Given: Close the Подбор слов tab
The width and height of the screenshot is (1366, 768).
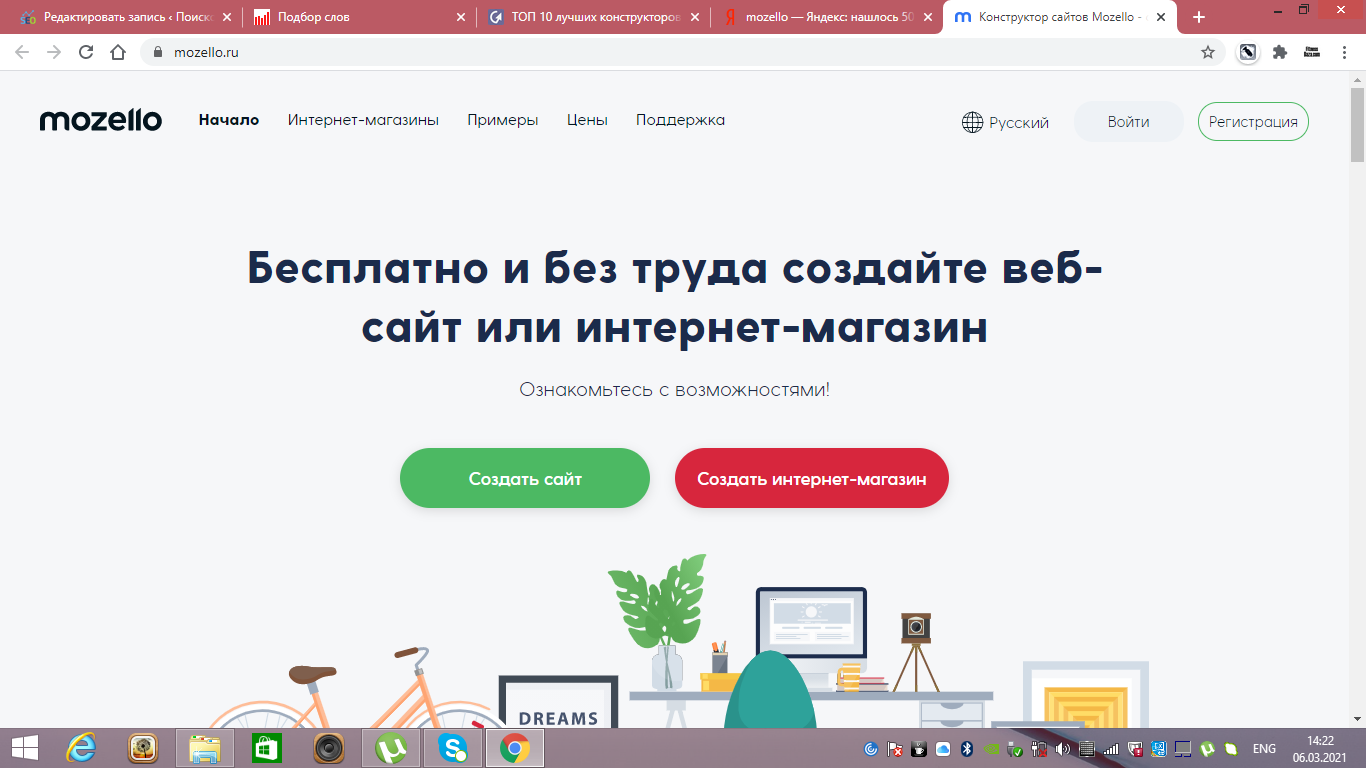Looking at the screenshot, I should tap(461, 17).
